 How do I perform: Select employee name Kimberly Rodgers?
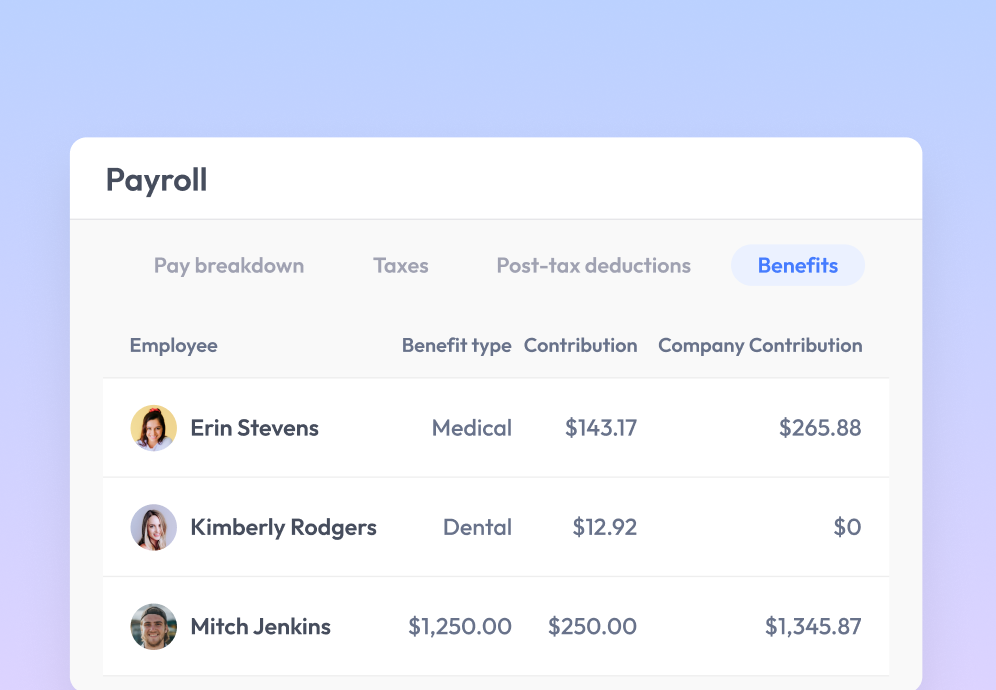tap(283, 527)
